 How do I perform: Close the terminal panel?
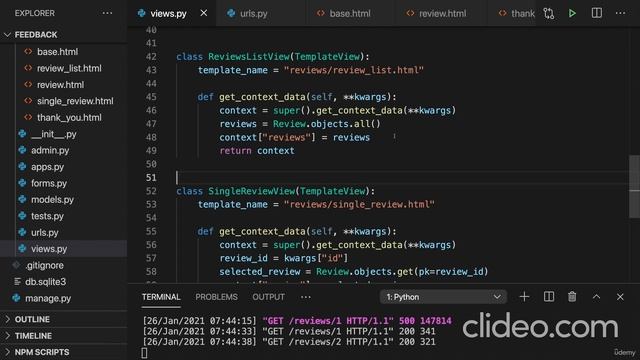click(620, 297)
